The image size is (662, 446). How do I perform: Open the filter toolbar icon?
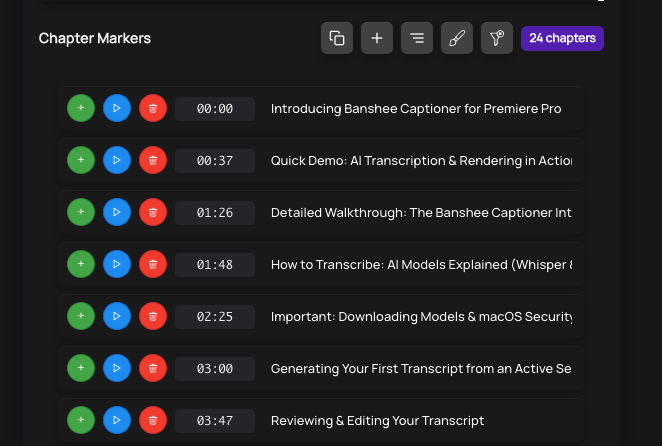coord(497,38)
